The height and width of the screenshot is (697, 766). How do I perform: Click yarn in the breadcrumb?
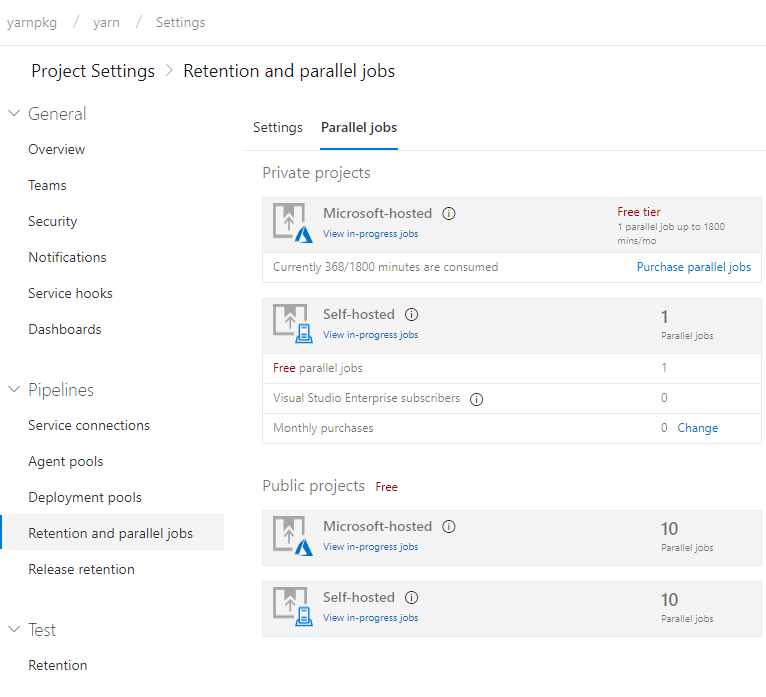pos(106,23)
